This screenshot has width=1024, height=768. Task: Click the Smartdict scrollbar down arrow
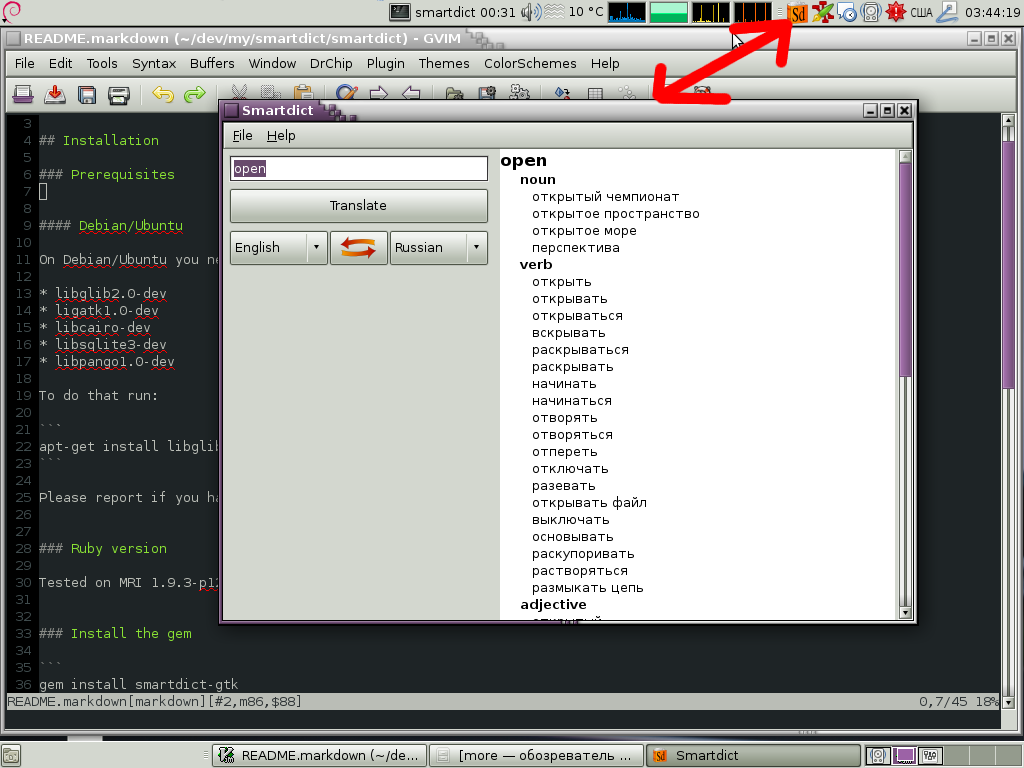[x=904, y=613]
